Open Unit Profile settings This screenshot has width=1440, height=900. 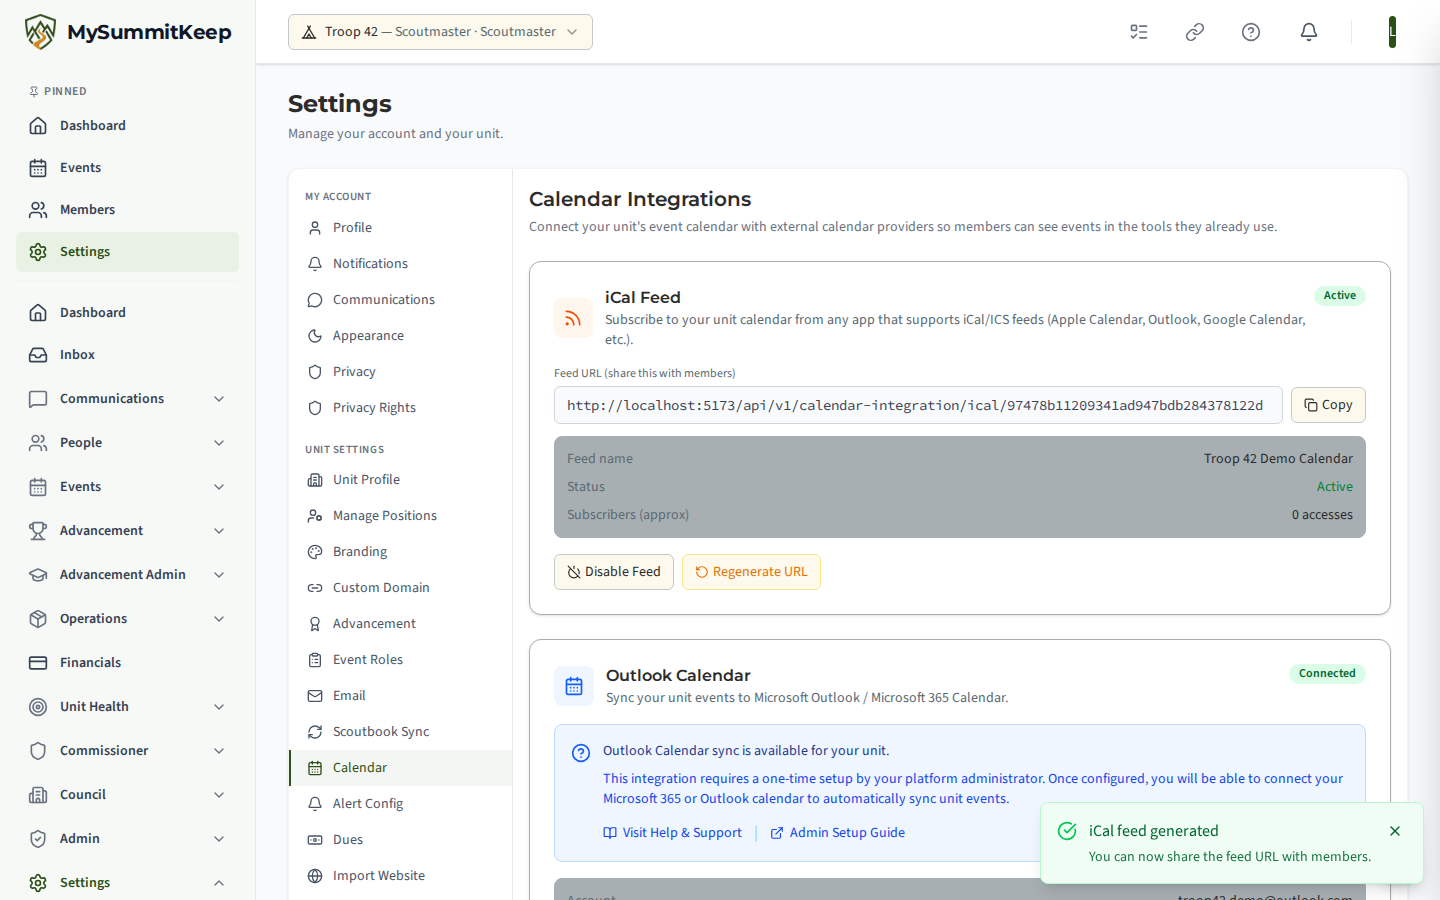(400, 480)
